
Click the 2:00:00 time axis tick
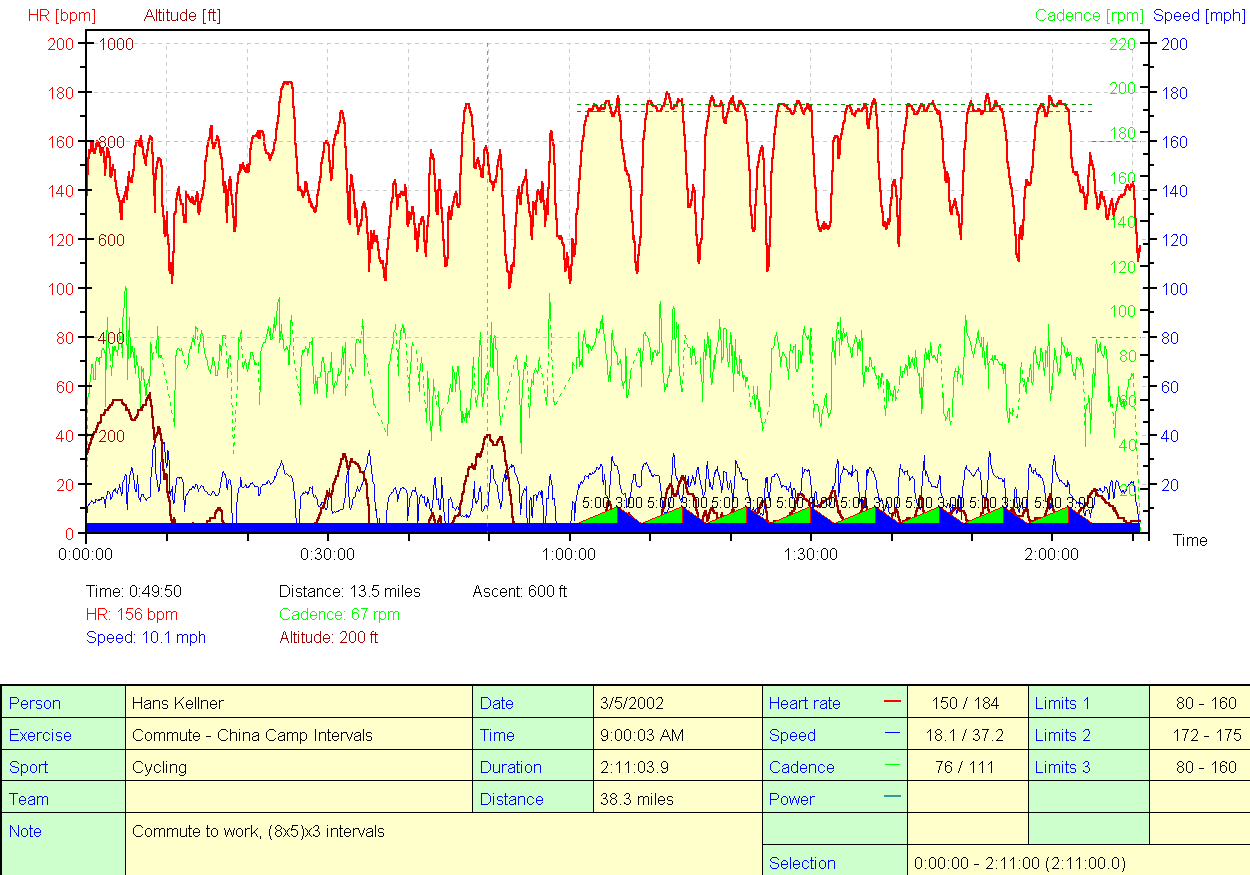[x=1051, y=552]
